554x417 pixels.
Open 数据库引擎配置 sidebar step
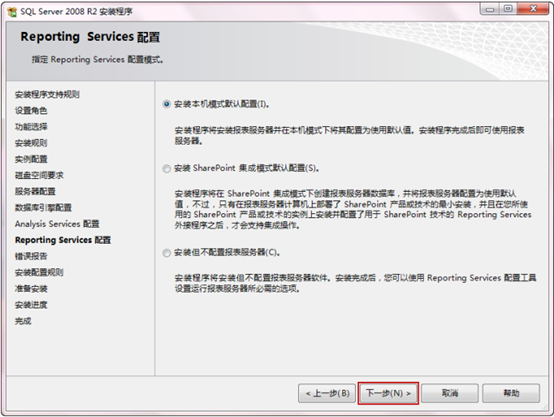pos(43,208)
